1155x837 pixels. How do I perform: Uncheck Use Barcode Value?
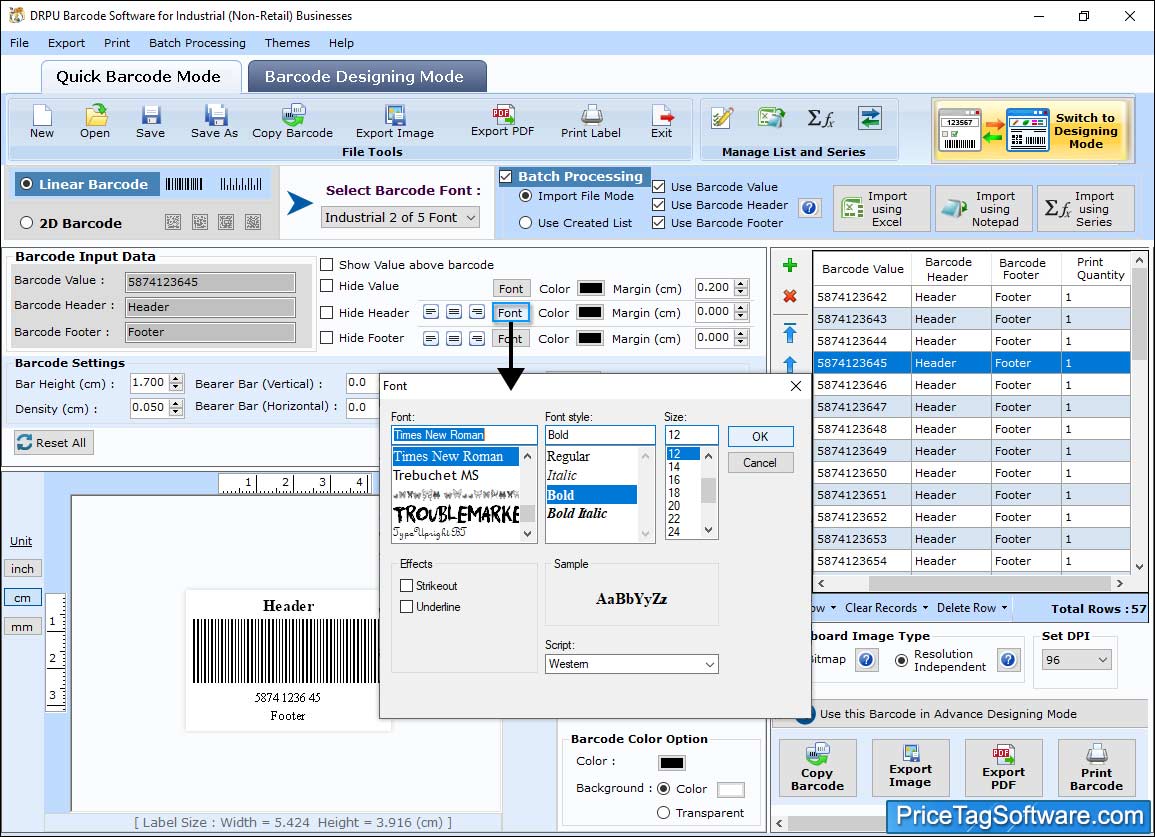[659, 187]
